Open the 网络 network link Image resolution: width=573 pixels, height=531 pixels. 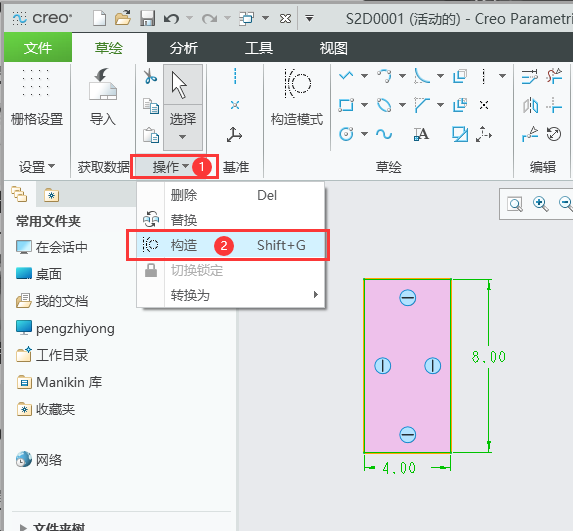[x=39, y=459]
